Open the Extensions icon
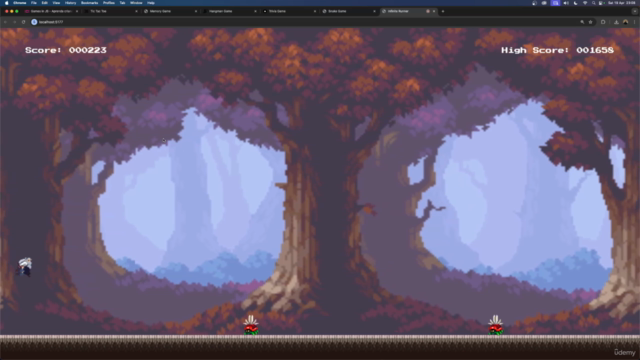Screen dimensions: 640x360 tap(603, 22)
